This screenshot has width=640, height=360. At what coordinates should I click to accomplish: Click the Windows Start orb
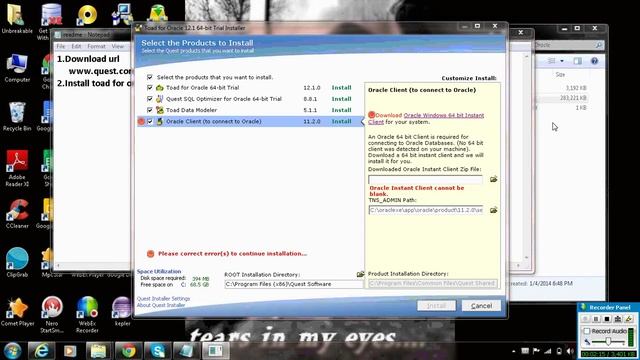click(x=12, y=351)
